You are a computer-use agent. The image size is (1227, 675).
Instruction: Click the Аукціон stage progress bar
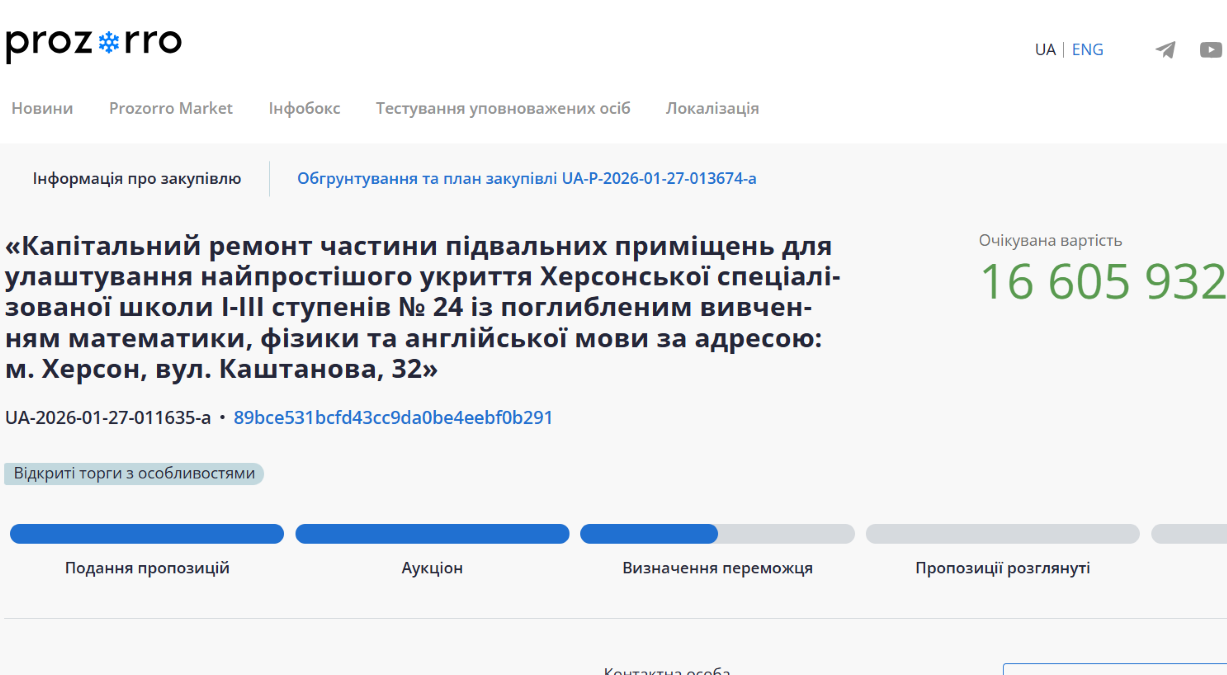[432, 534]
